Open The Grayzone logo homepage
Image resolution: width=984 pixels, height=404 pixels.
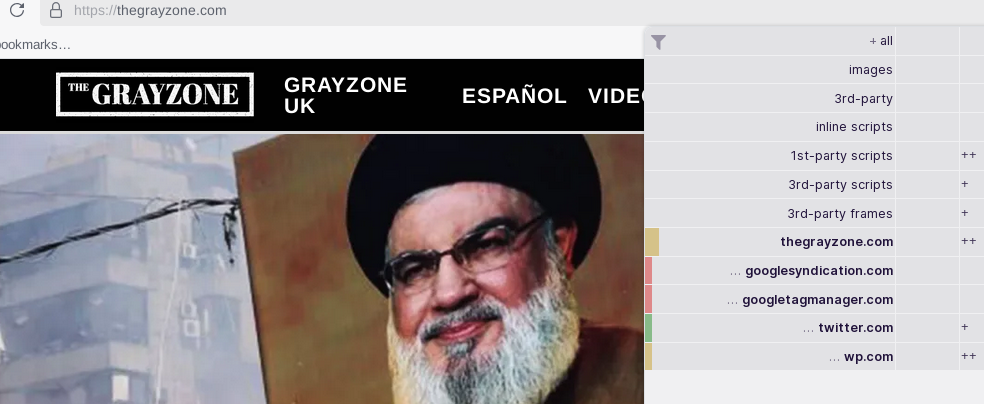pyautogui.click(x=155, y=94)
